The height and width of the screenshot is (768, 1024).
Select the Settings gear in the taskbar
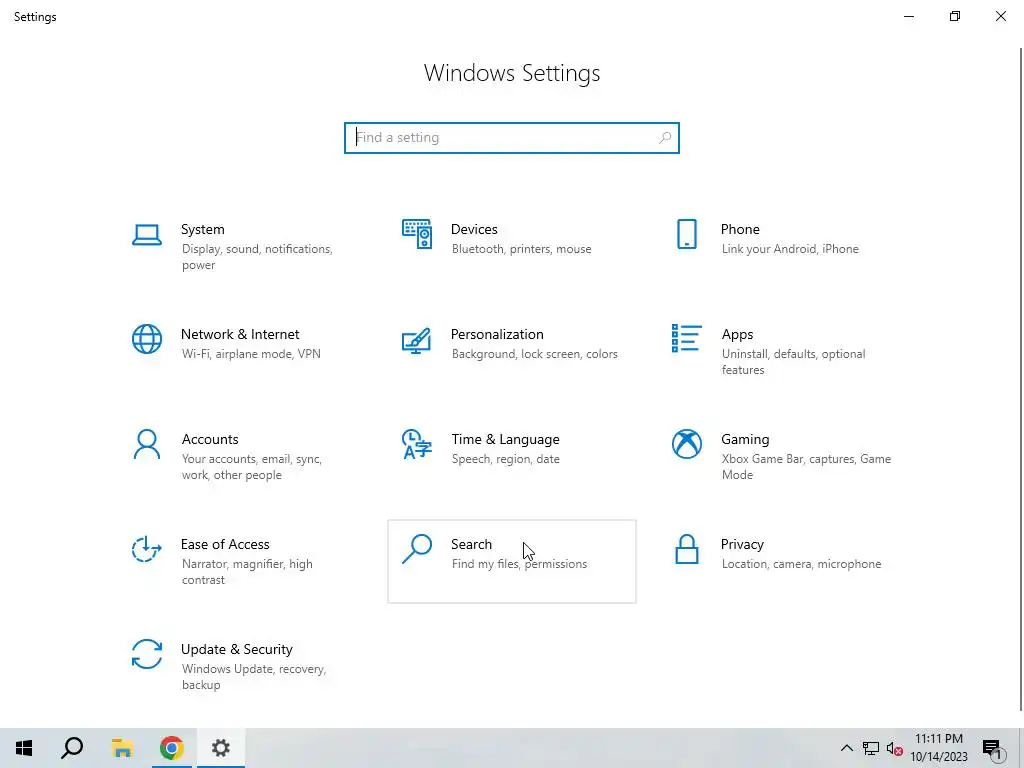point(221,748)
